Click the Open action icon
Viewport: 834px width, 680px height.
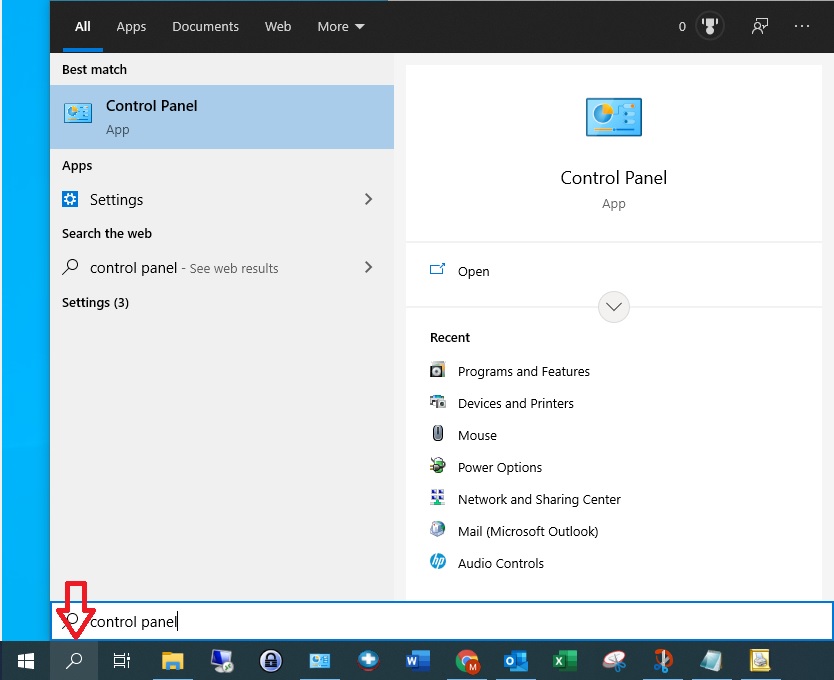(x=437, y=269)
